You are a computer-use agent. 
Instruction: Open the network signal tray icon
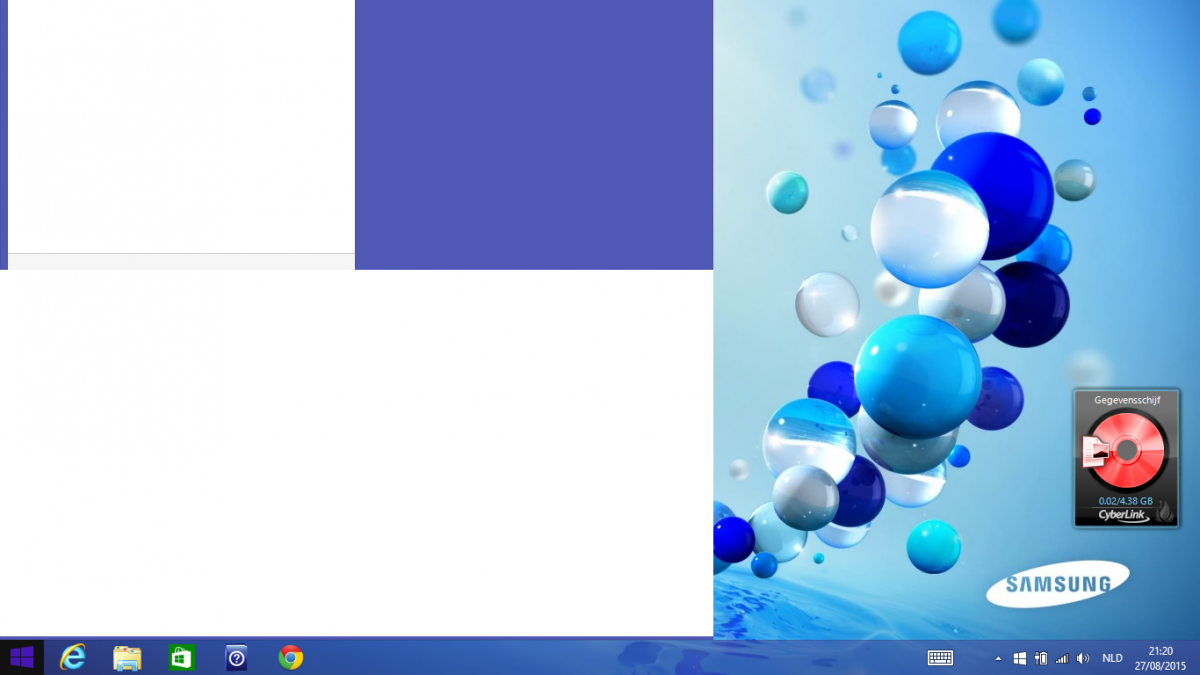tap(1062, 659)
